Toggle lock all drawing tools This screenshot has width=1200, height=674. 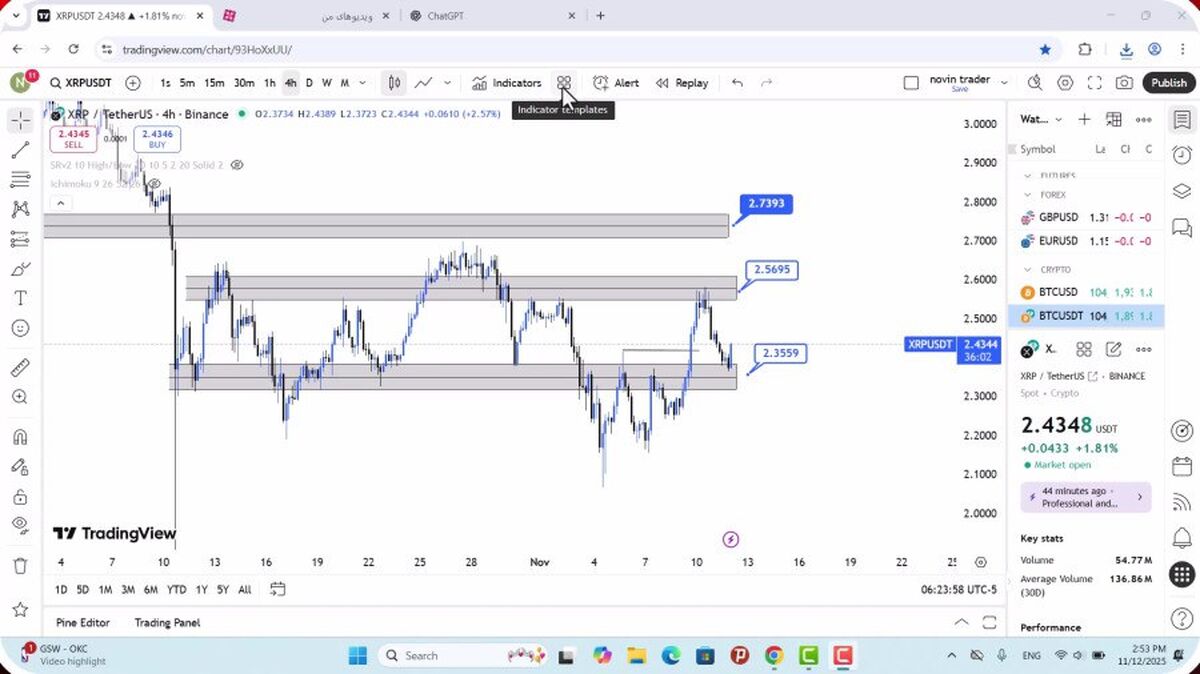[x=20, y=497]
